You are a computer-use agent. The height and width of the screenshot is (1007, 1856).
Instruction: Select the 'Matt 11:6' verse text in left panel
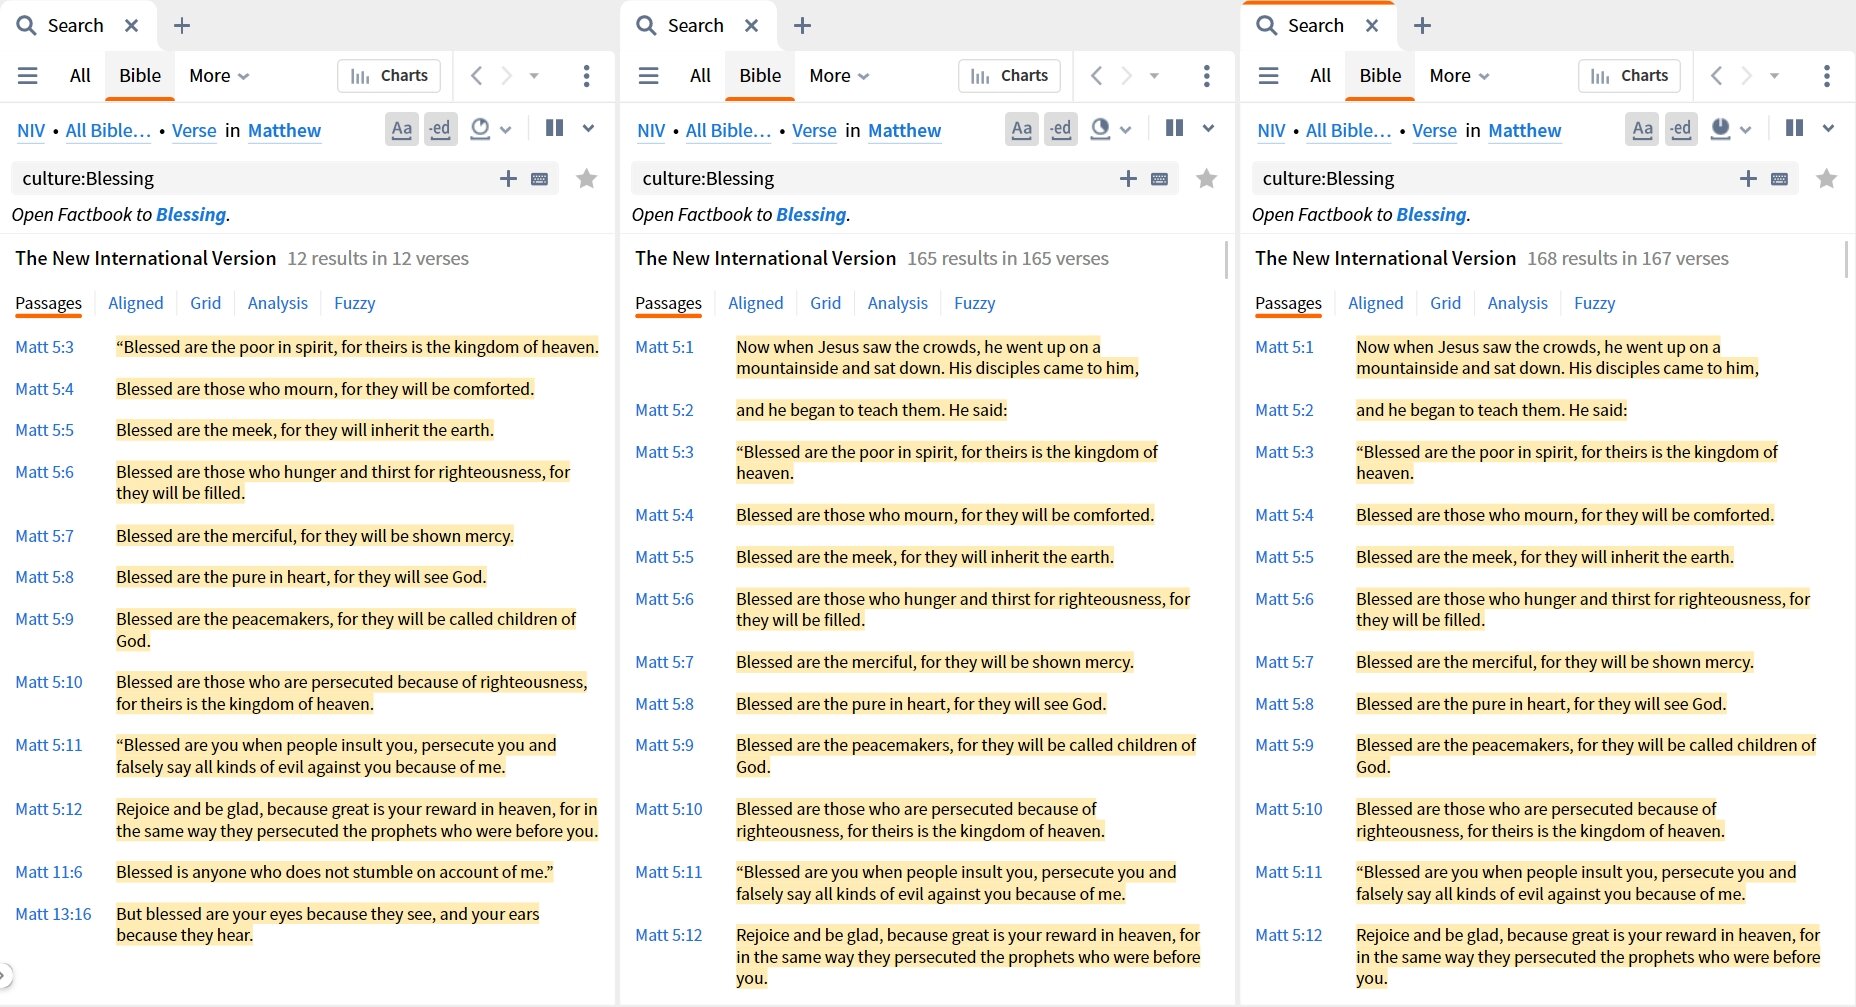coord(334,872)
